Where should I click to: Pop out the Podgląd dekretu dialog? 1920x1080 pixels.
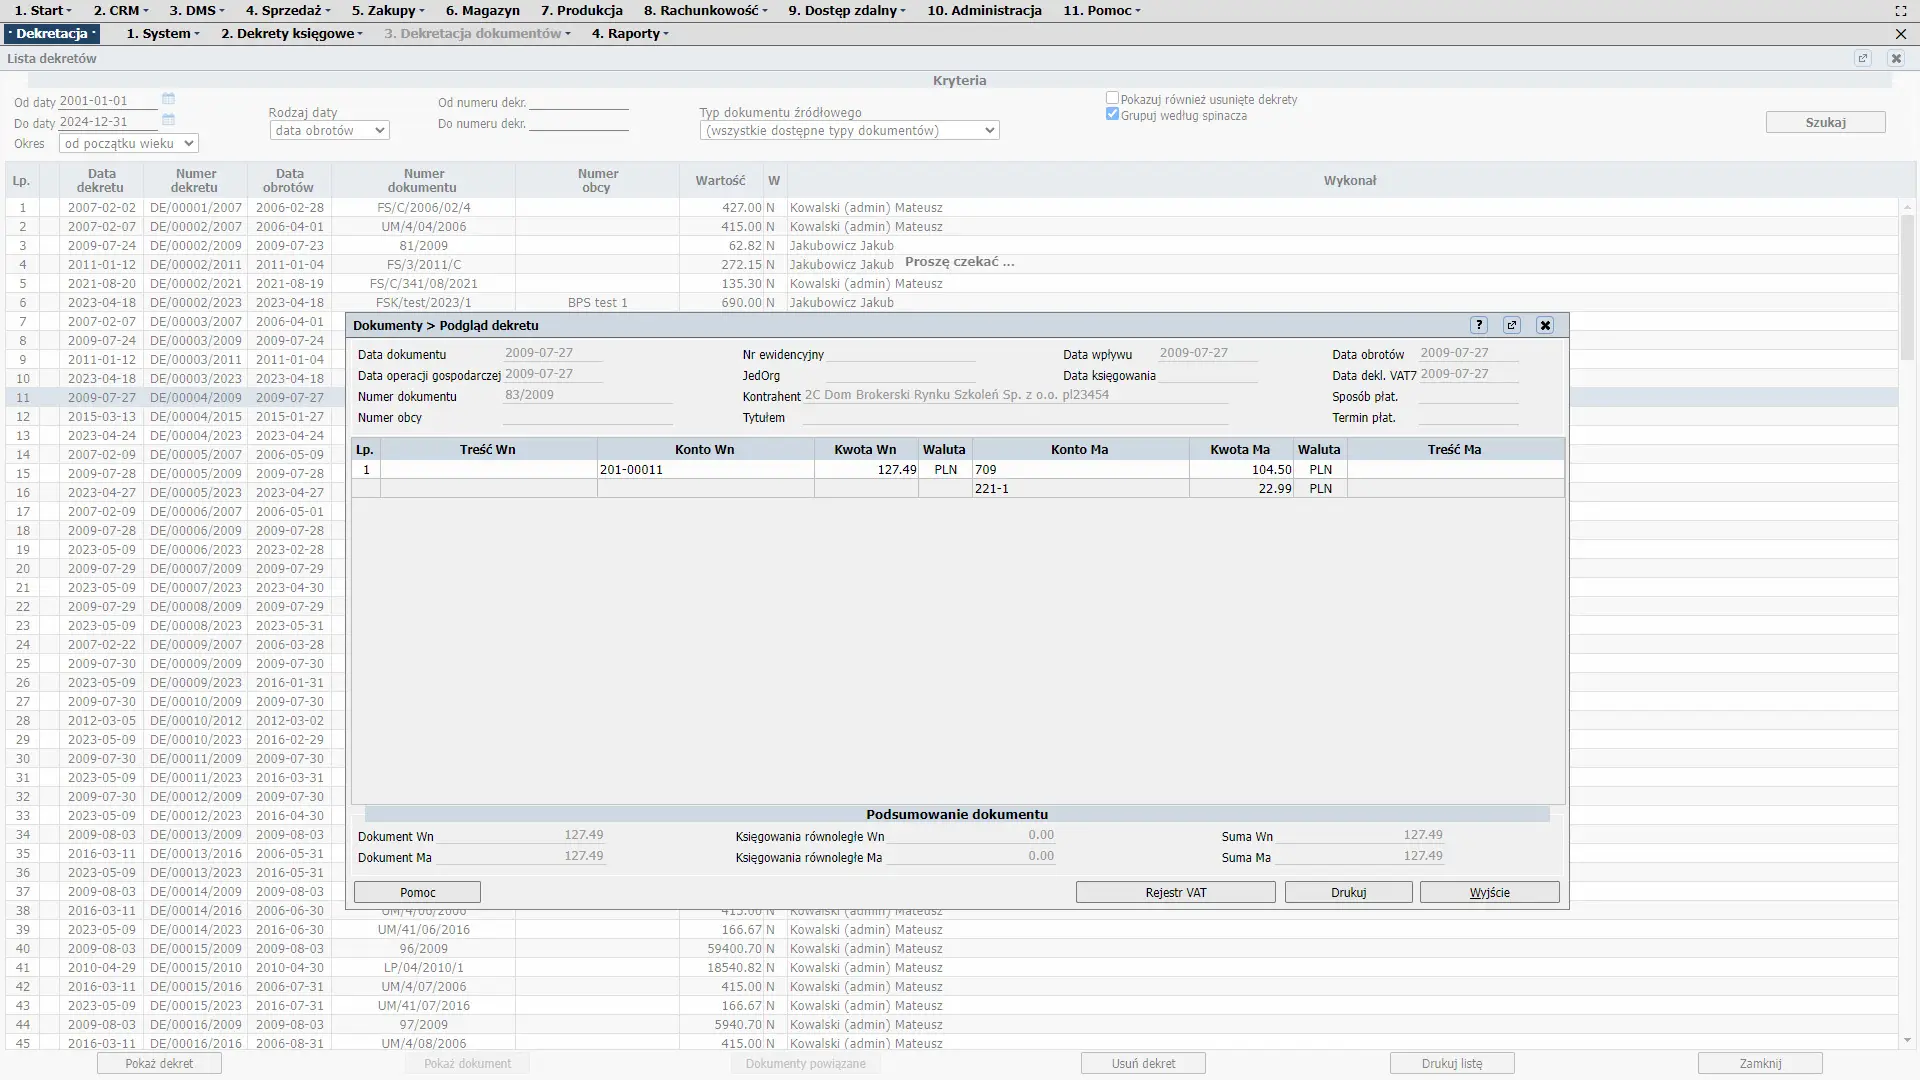tap(1512, 325)
